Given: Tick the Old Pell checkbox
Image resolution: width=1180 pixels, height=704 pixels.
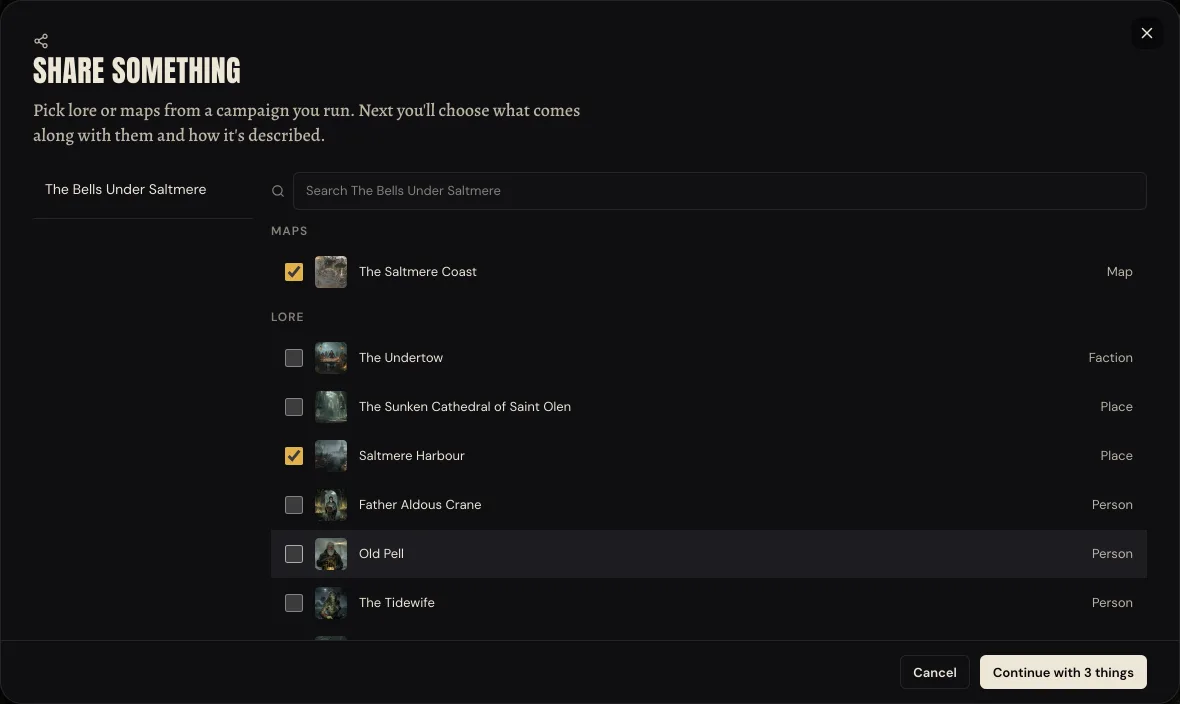Looking at the screenshot, I should (x=293, y=553).
